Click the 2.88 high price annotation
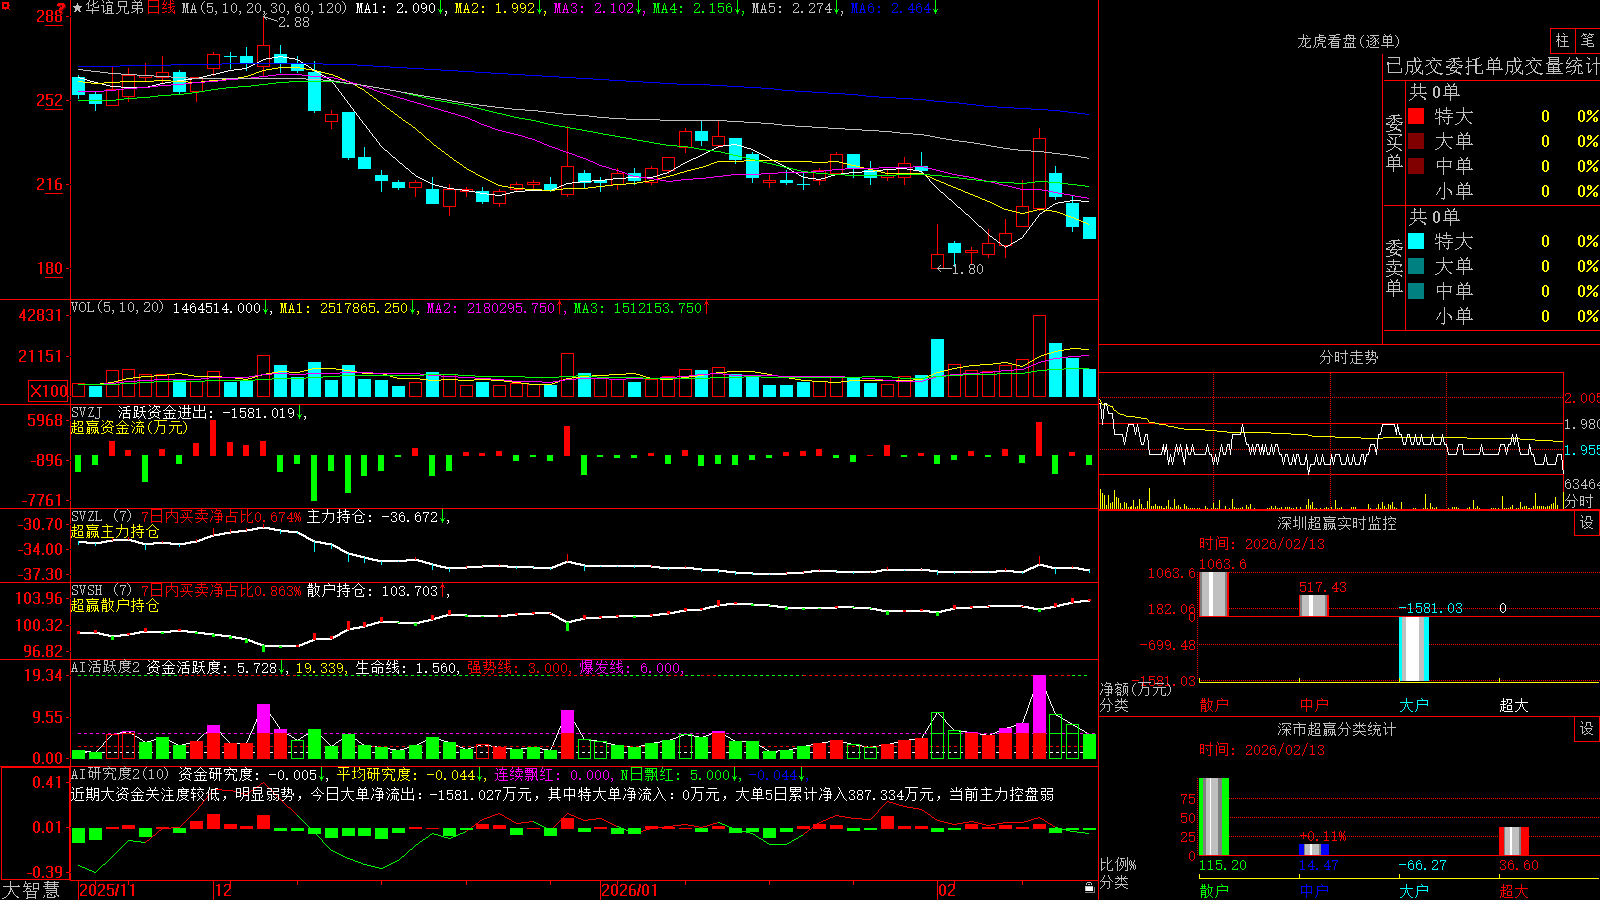 (x=294, y=22)
